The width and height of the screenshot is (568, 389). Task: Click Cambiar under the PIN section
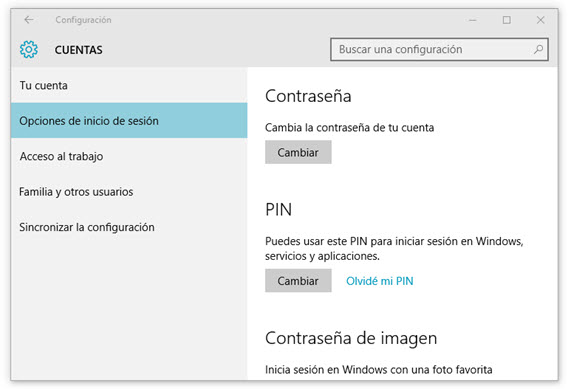[298, 281]
